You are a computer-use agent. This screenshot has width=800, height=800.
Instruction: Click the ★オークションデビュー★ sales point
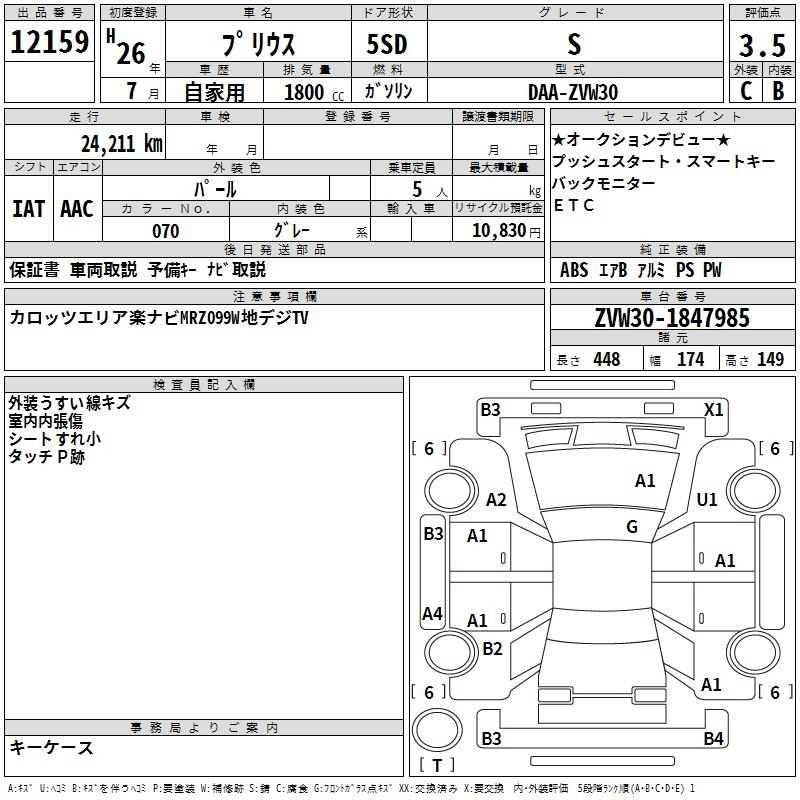[x=641, y=139]
